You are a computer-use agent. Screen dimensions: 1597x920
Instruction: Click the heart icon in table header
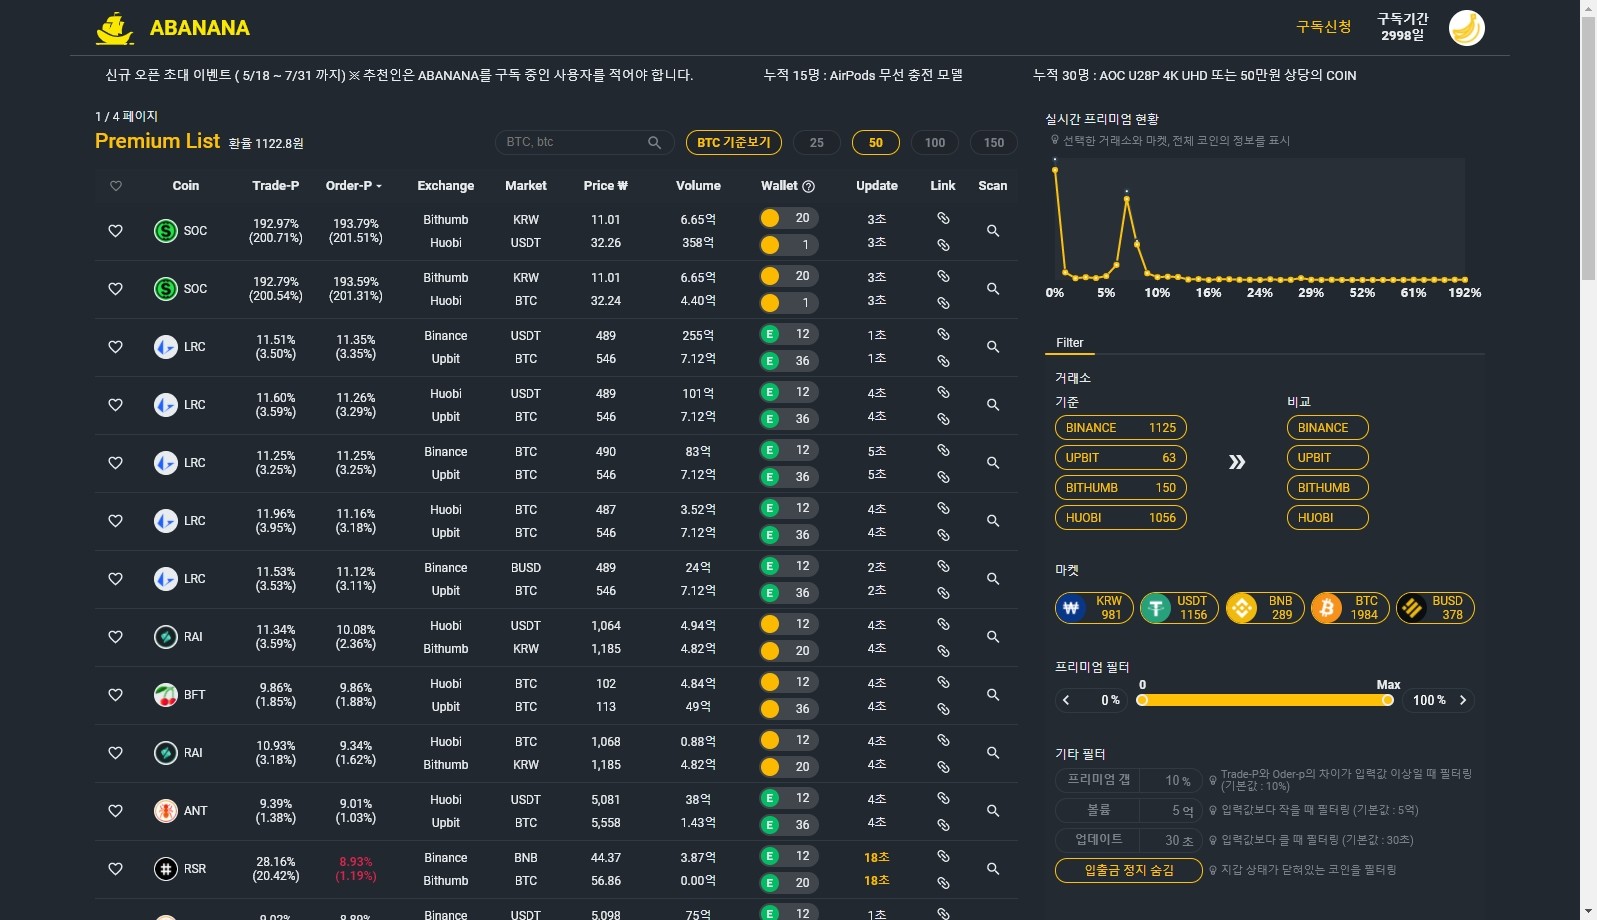coord(116,186)
